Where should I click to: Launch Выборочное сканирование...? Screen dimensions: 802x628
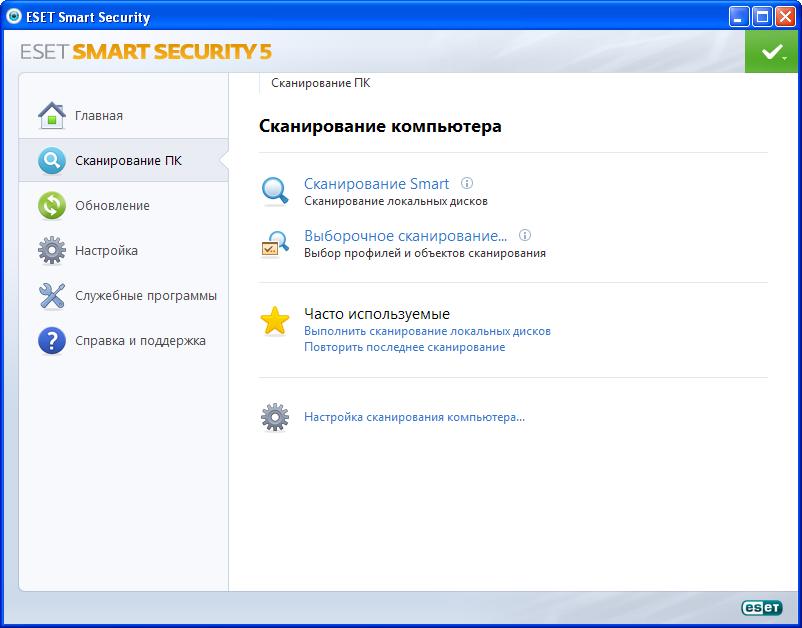(406, 236)
